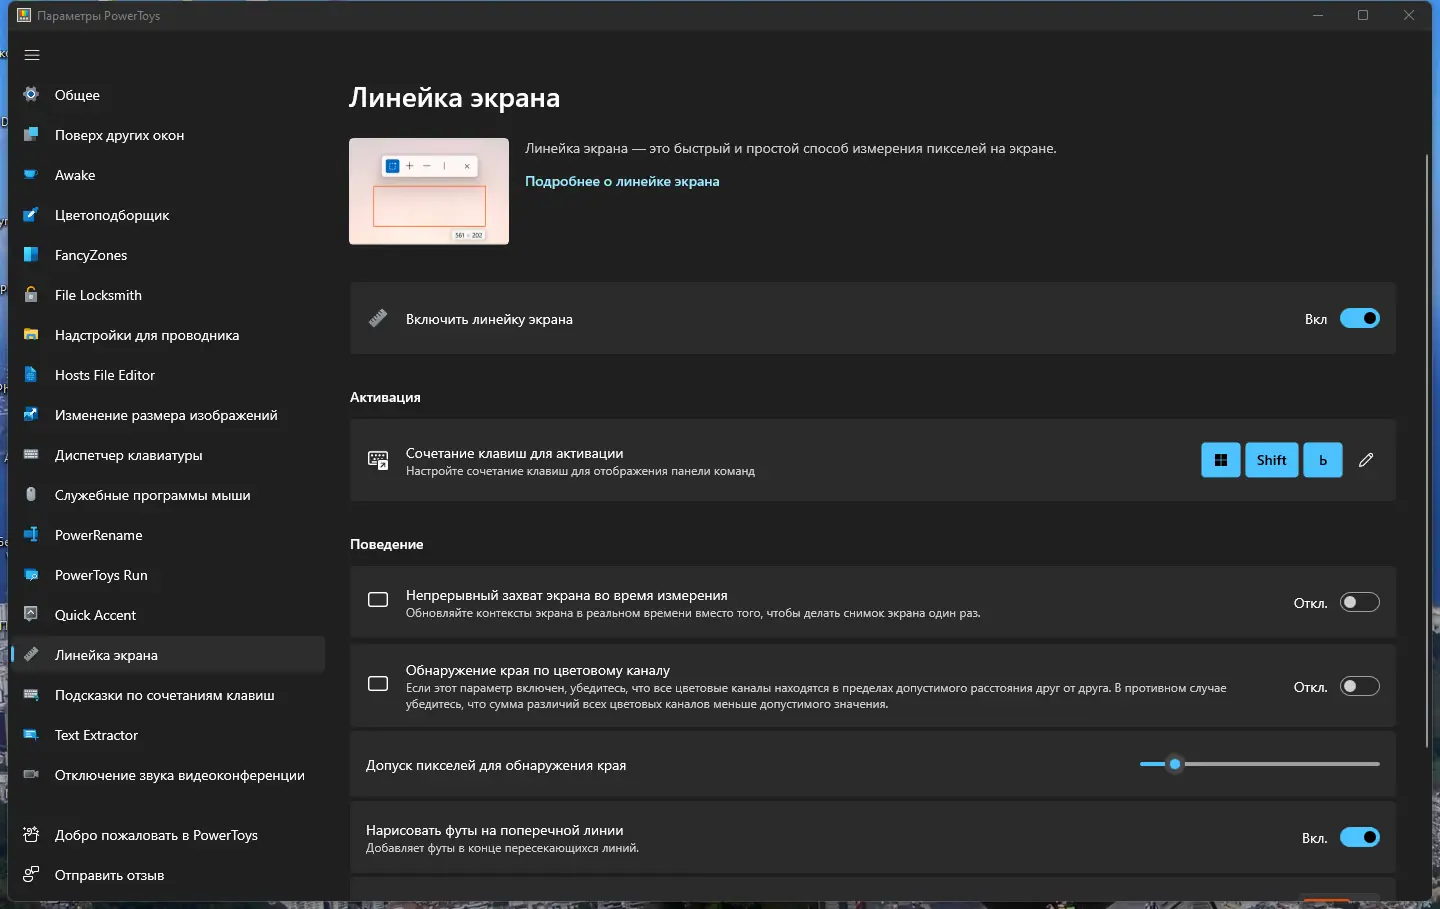1440x909 pixels.
Task: Enable continuous screen capture toggle
Action: click(1359, 602)
